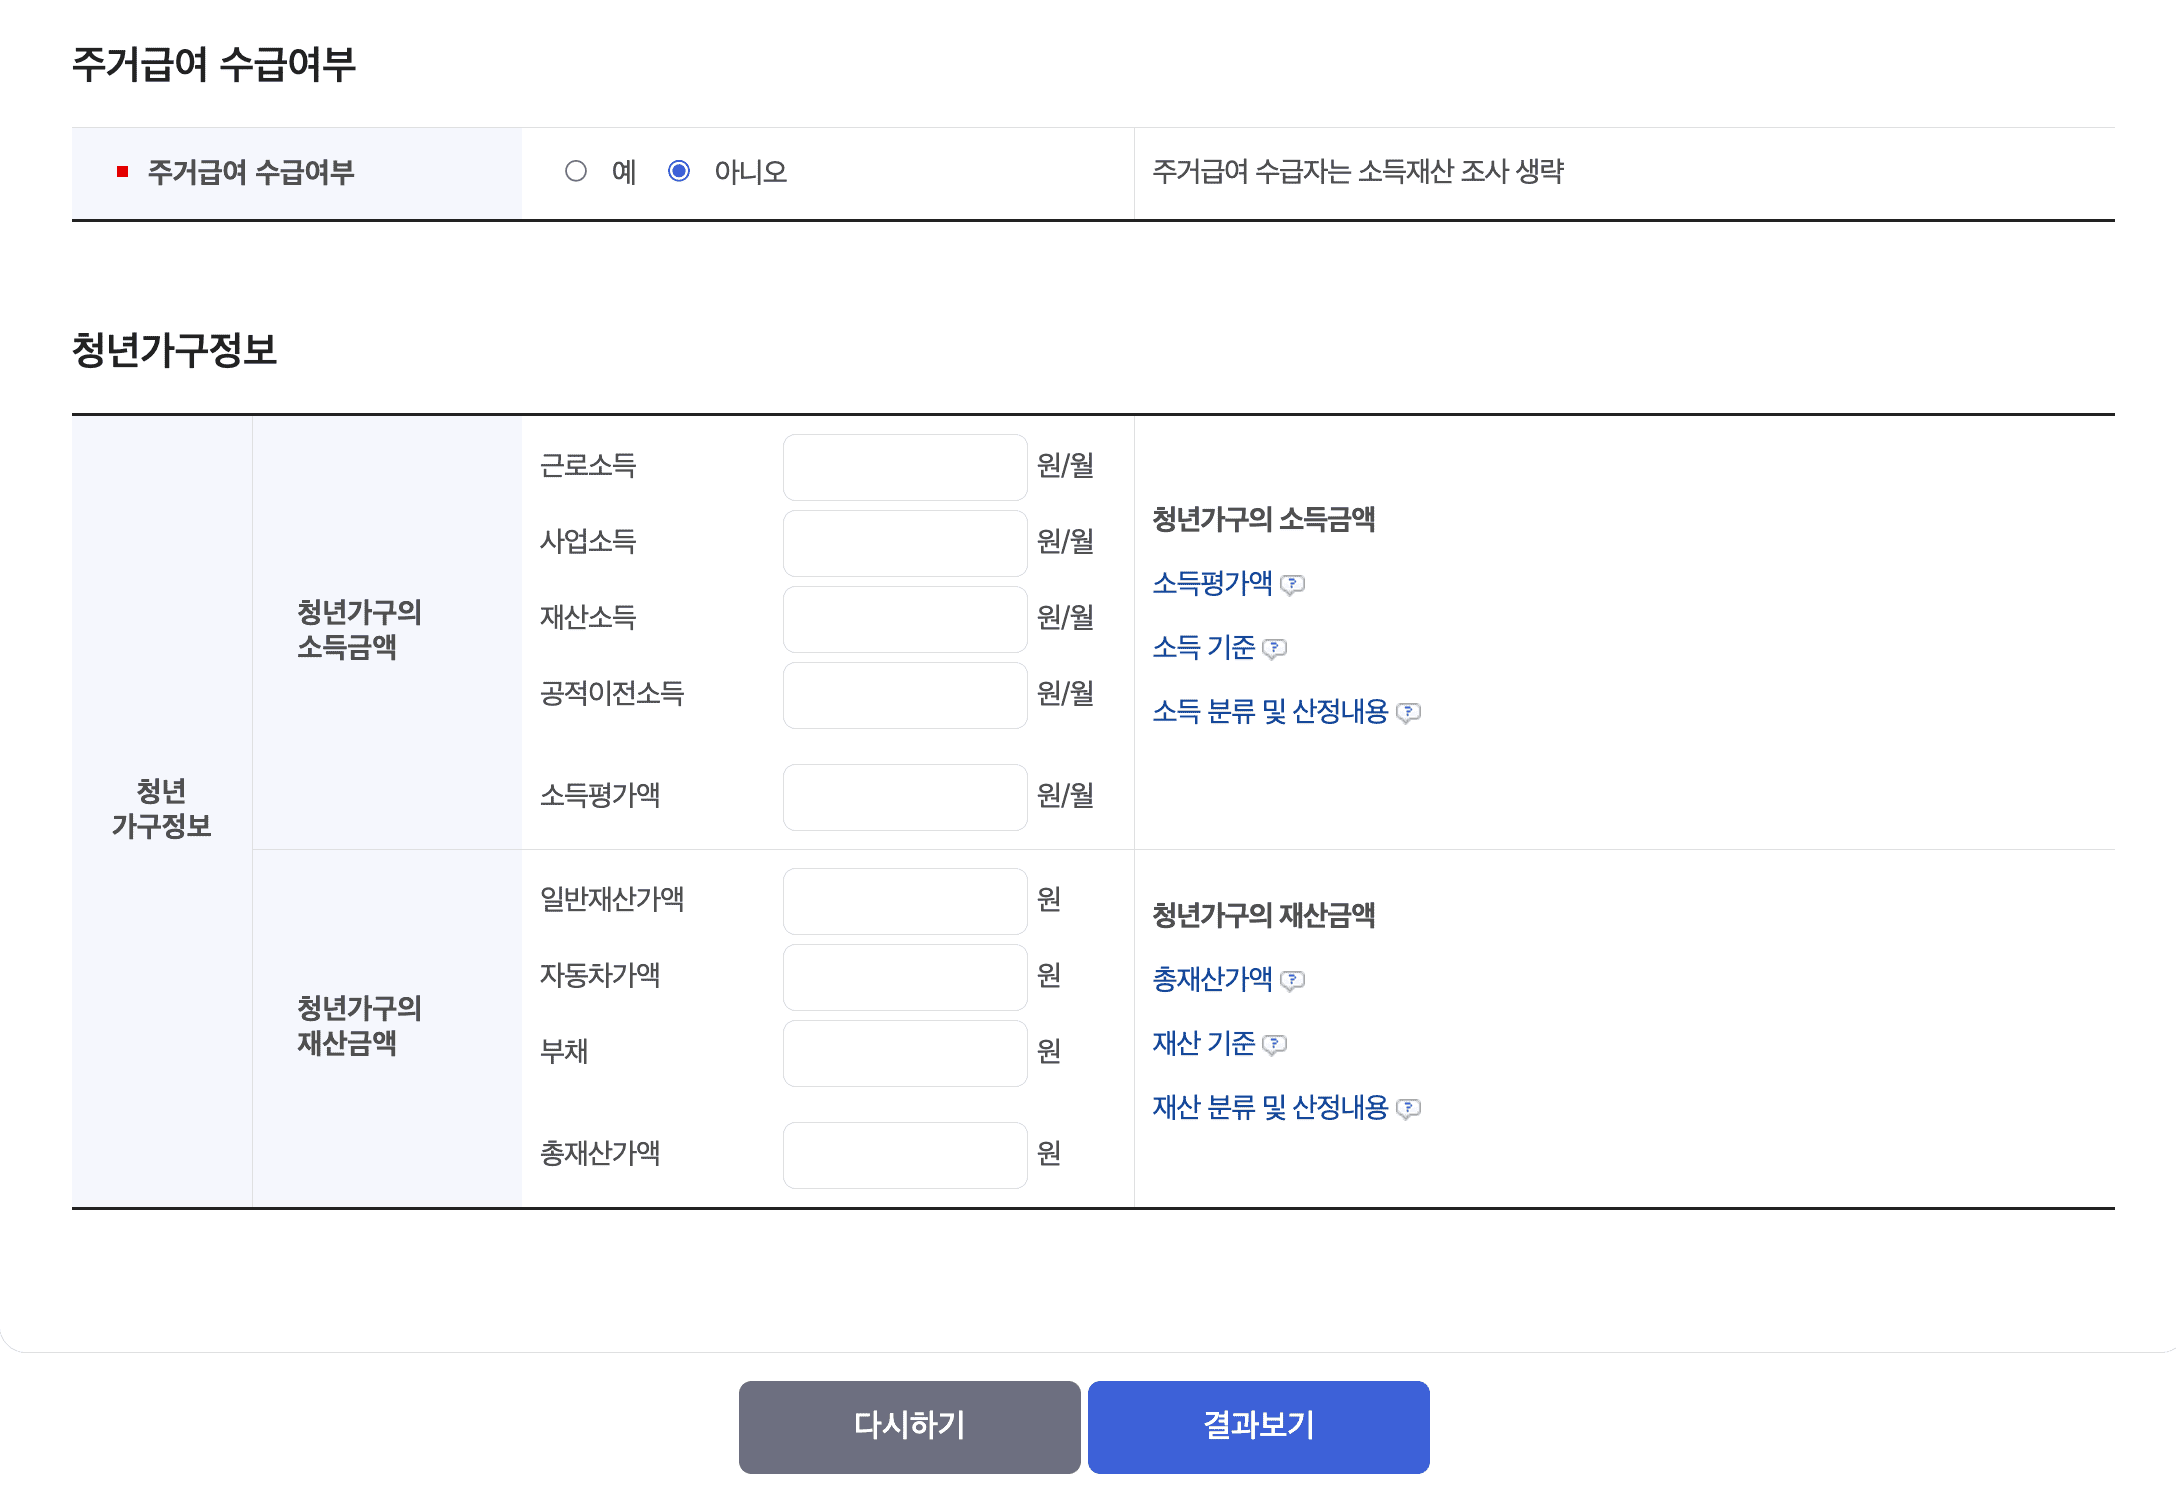Click the 총재산가액 total field
2176x1502 pixels.
(x=904, y=1155)
